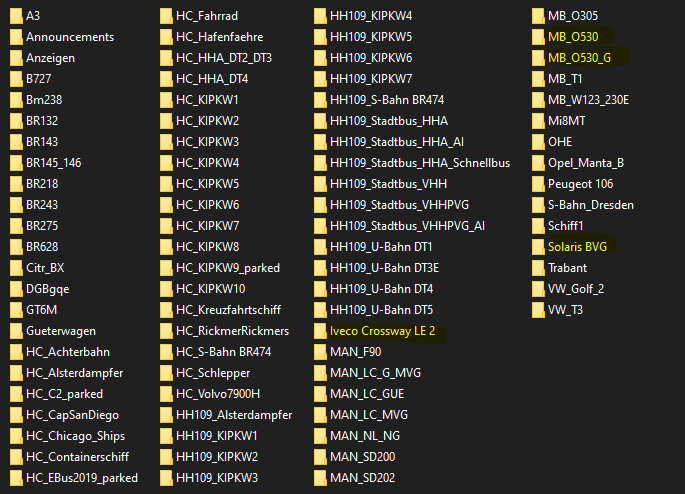
Task: Click the MB_O305 folder icon
Action: (537, 16)
